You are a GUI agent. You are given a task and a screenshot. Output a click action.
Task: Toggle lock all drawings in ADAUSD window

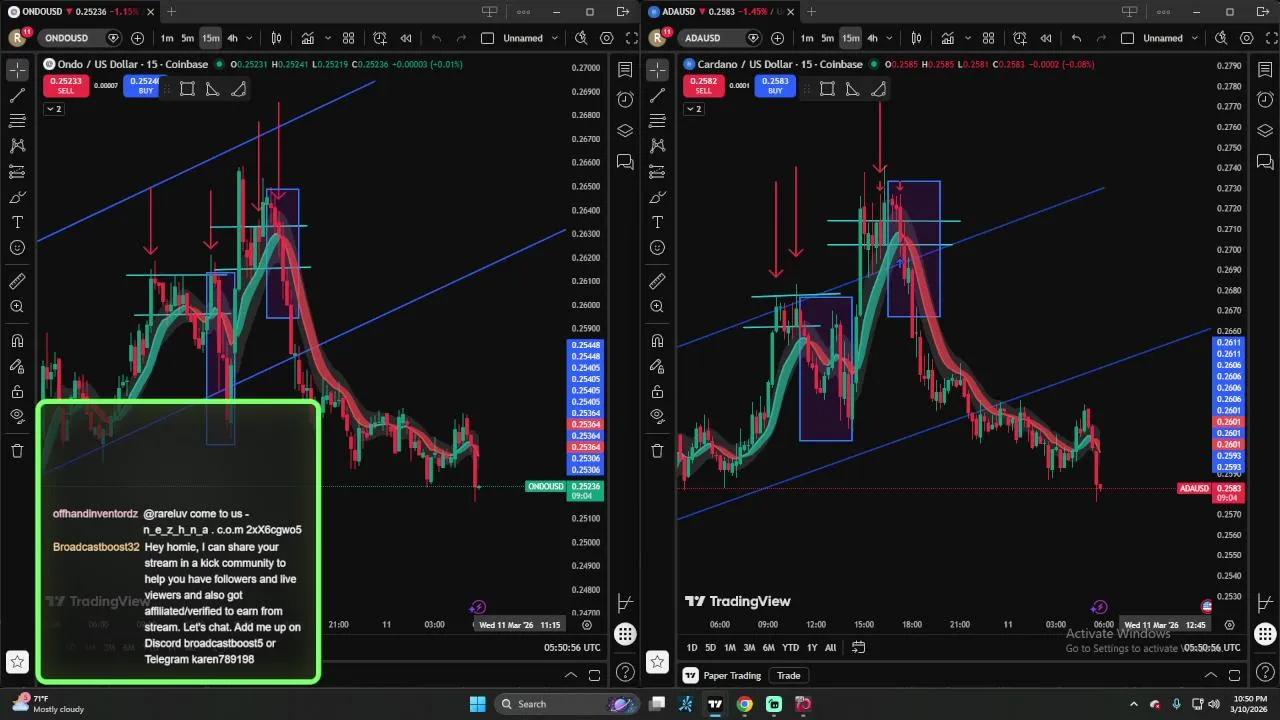(x=657, y=391)
